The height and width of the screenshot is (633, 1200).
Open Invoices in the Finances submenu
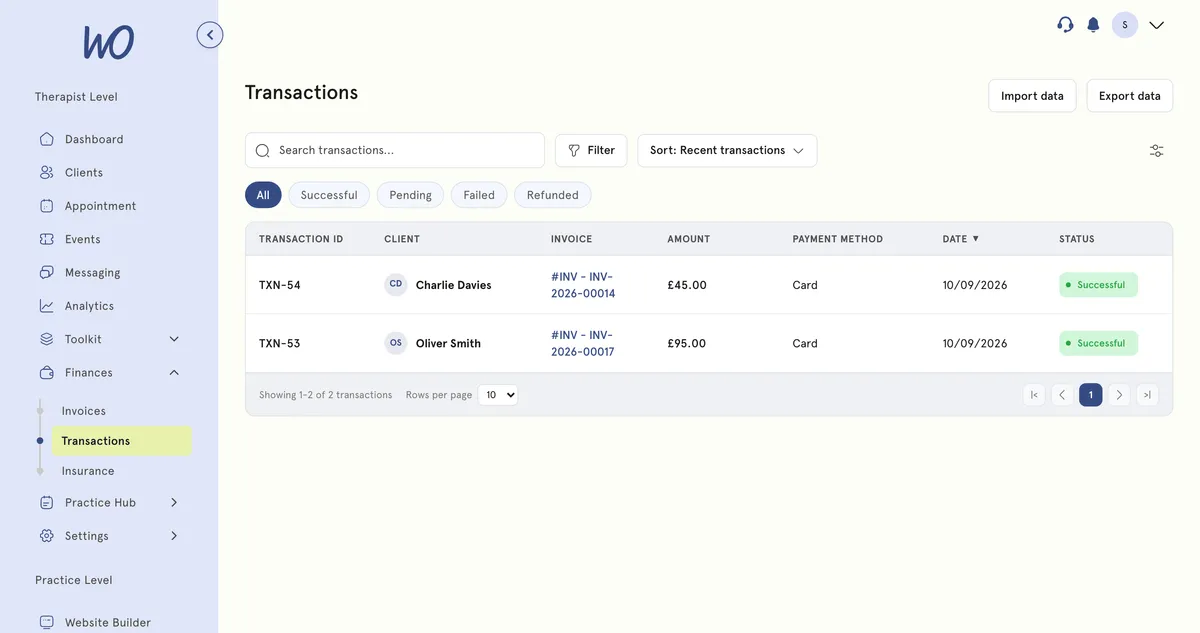click(x=84, y=411)
